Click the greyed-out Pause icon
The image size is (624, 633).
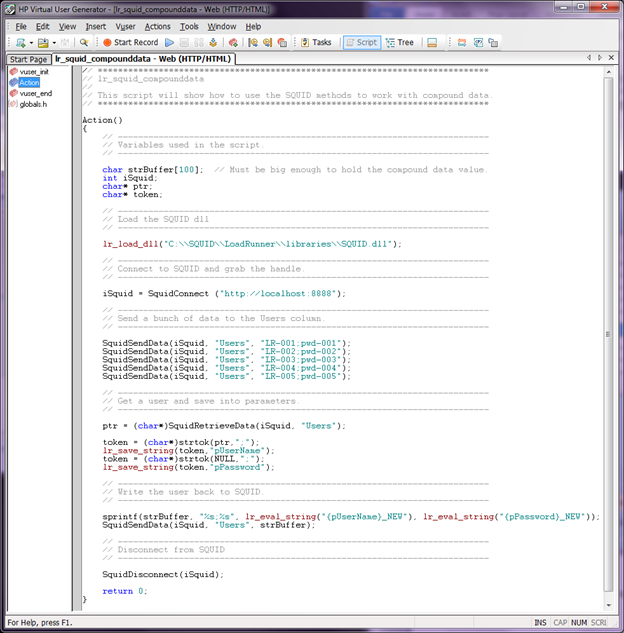pos(199,42)
